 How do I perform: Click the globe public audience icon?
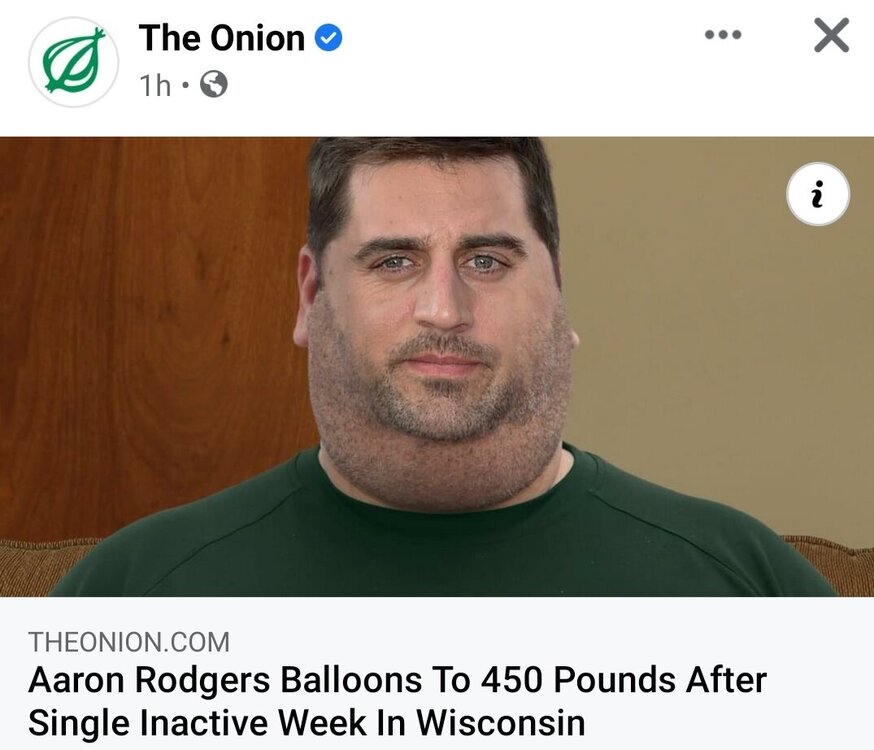[x=214, y=84]
